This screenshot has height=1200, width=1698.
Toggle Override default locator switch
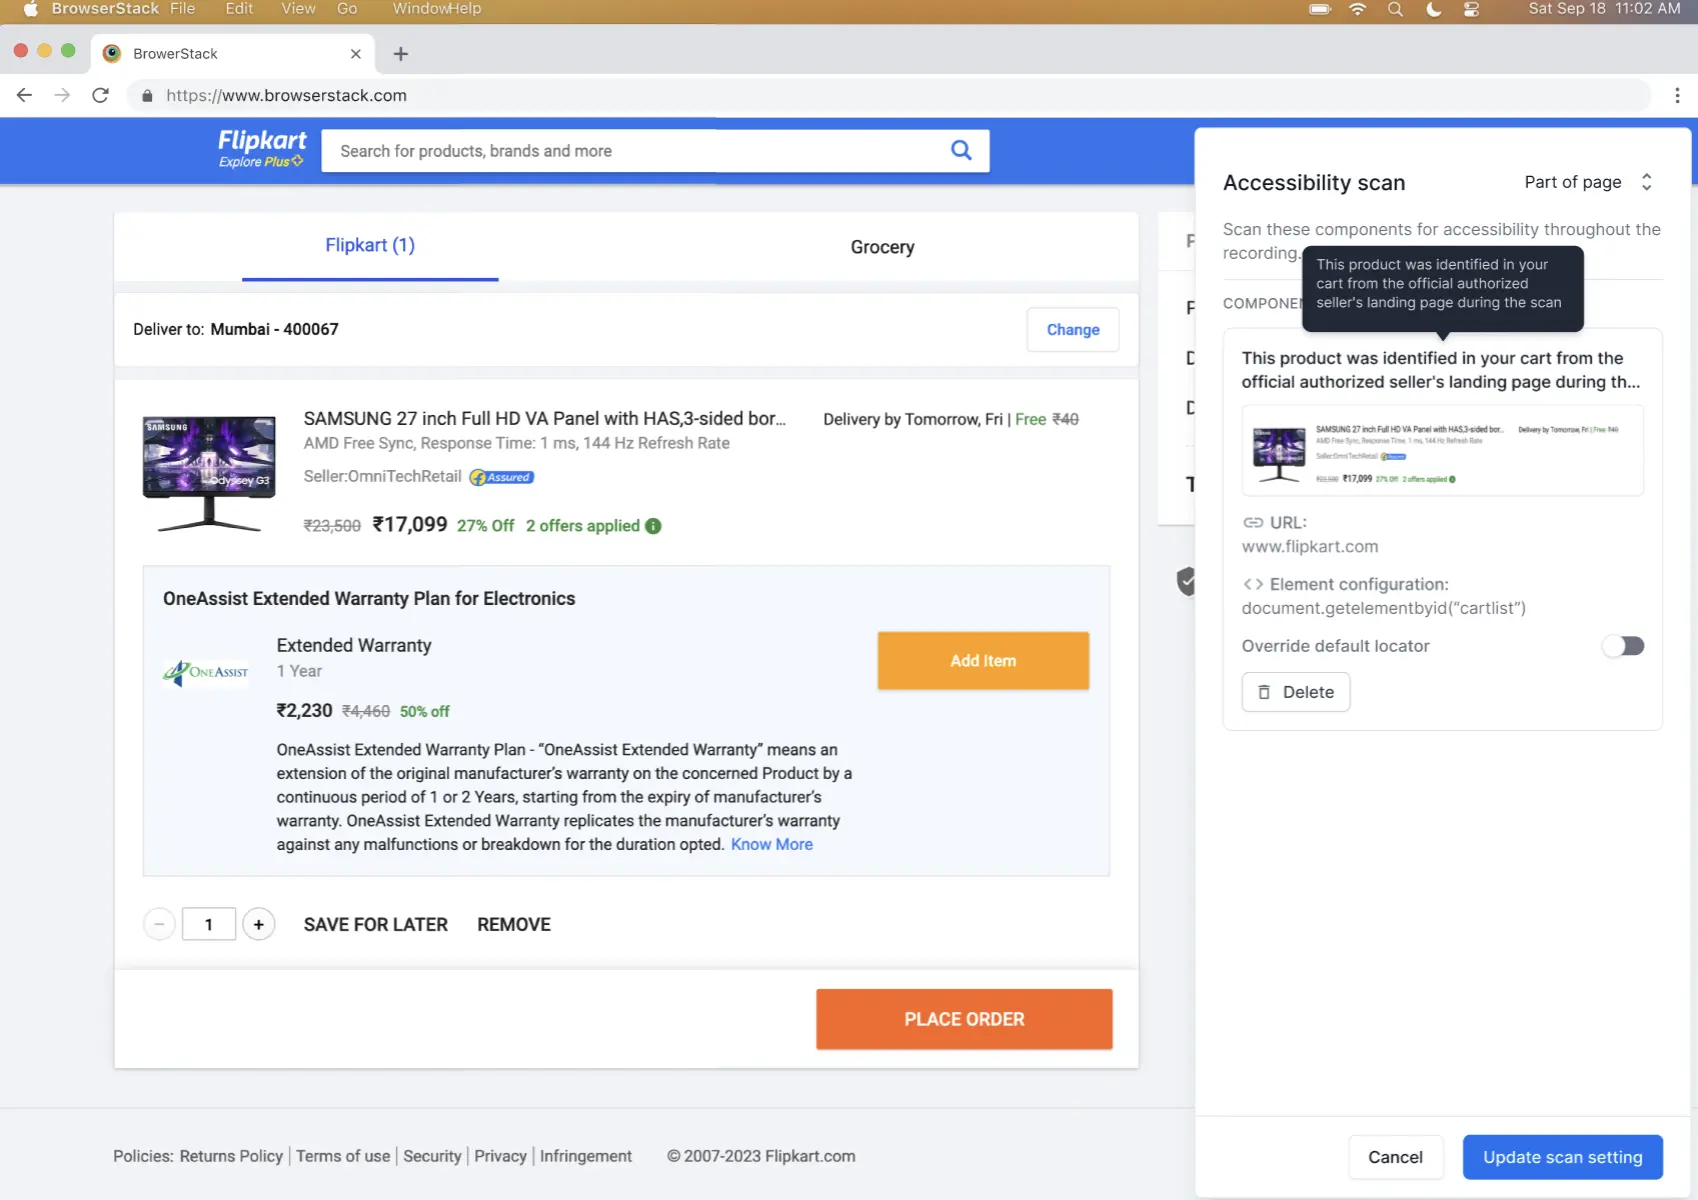click(1623, 646)
